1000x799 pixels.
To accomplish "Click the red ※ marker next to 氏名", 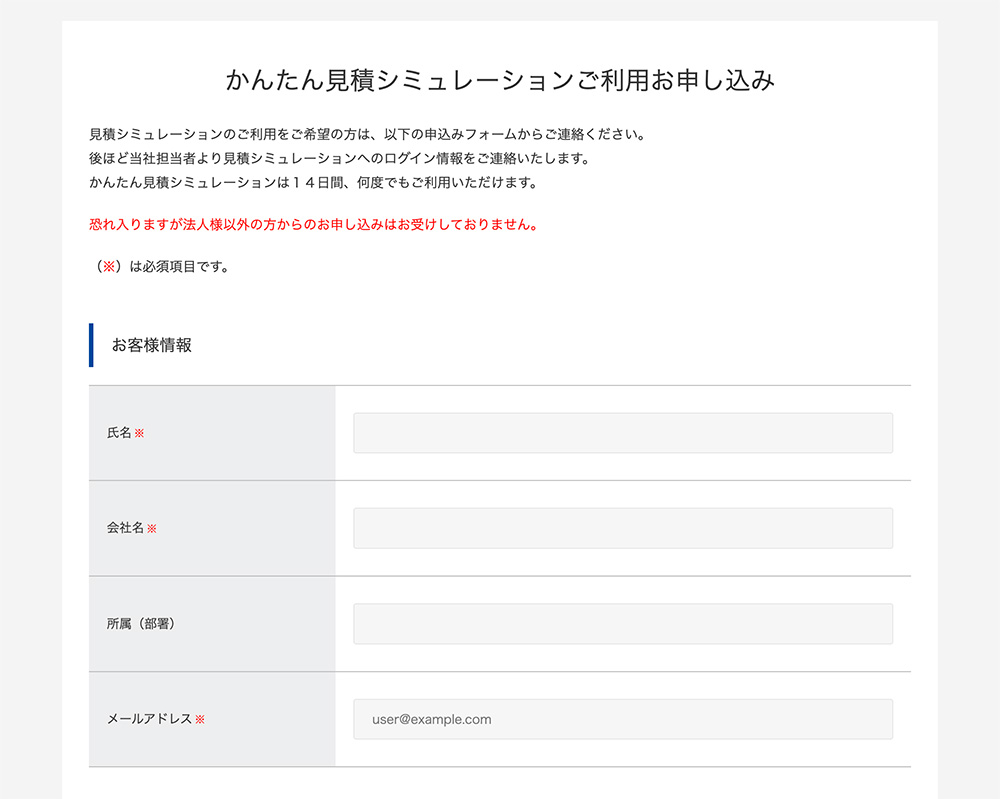I will (x=140, y=433).
